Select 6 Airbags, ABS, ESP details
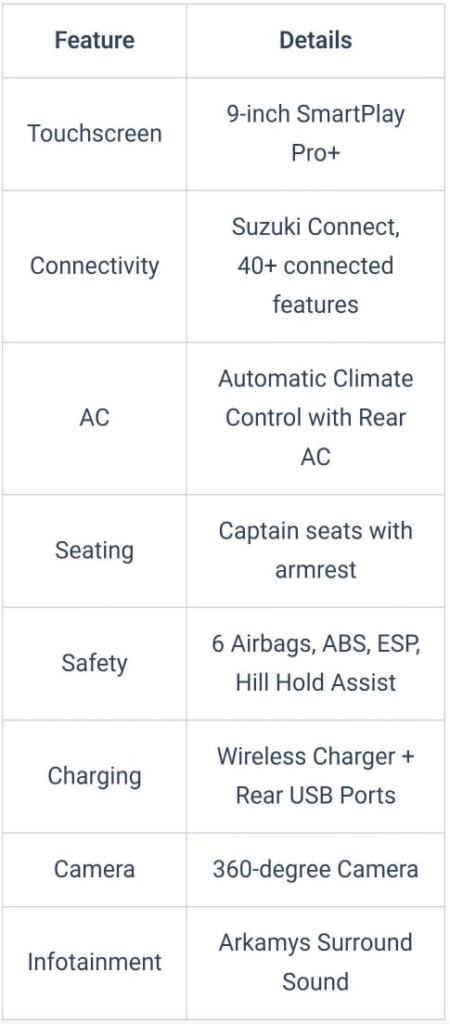Image resolution: width=450 pixels, height=1024 pixels. tap(315, 645)
